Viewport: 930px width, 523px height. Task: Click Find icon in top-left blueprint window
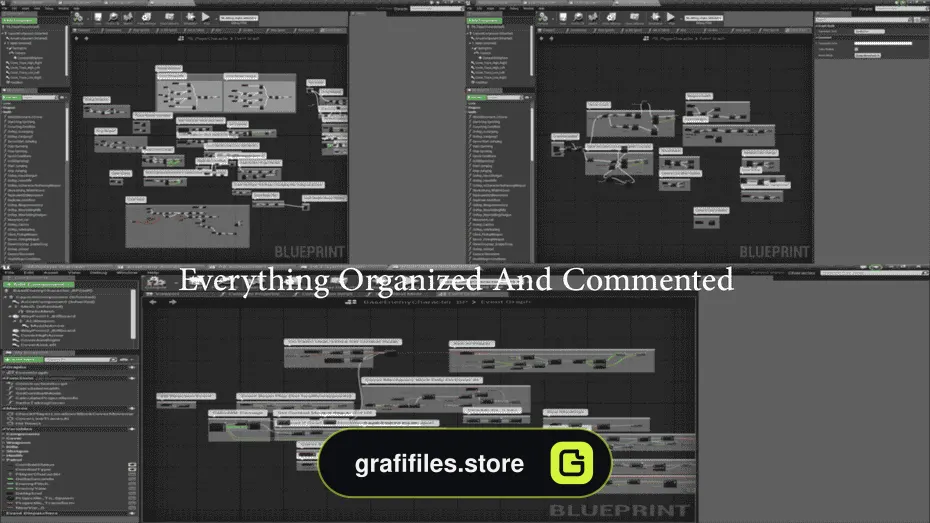pos(128,18)
